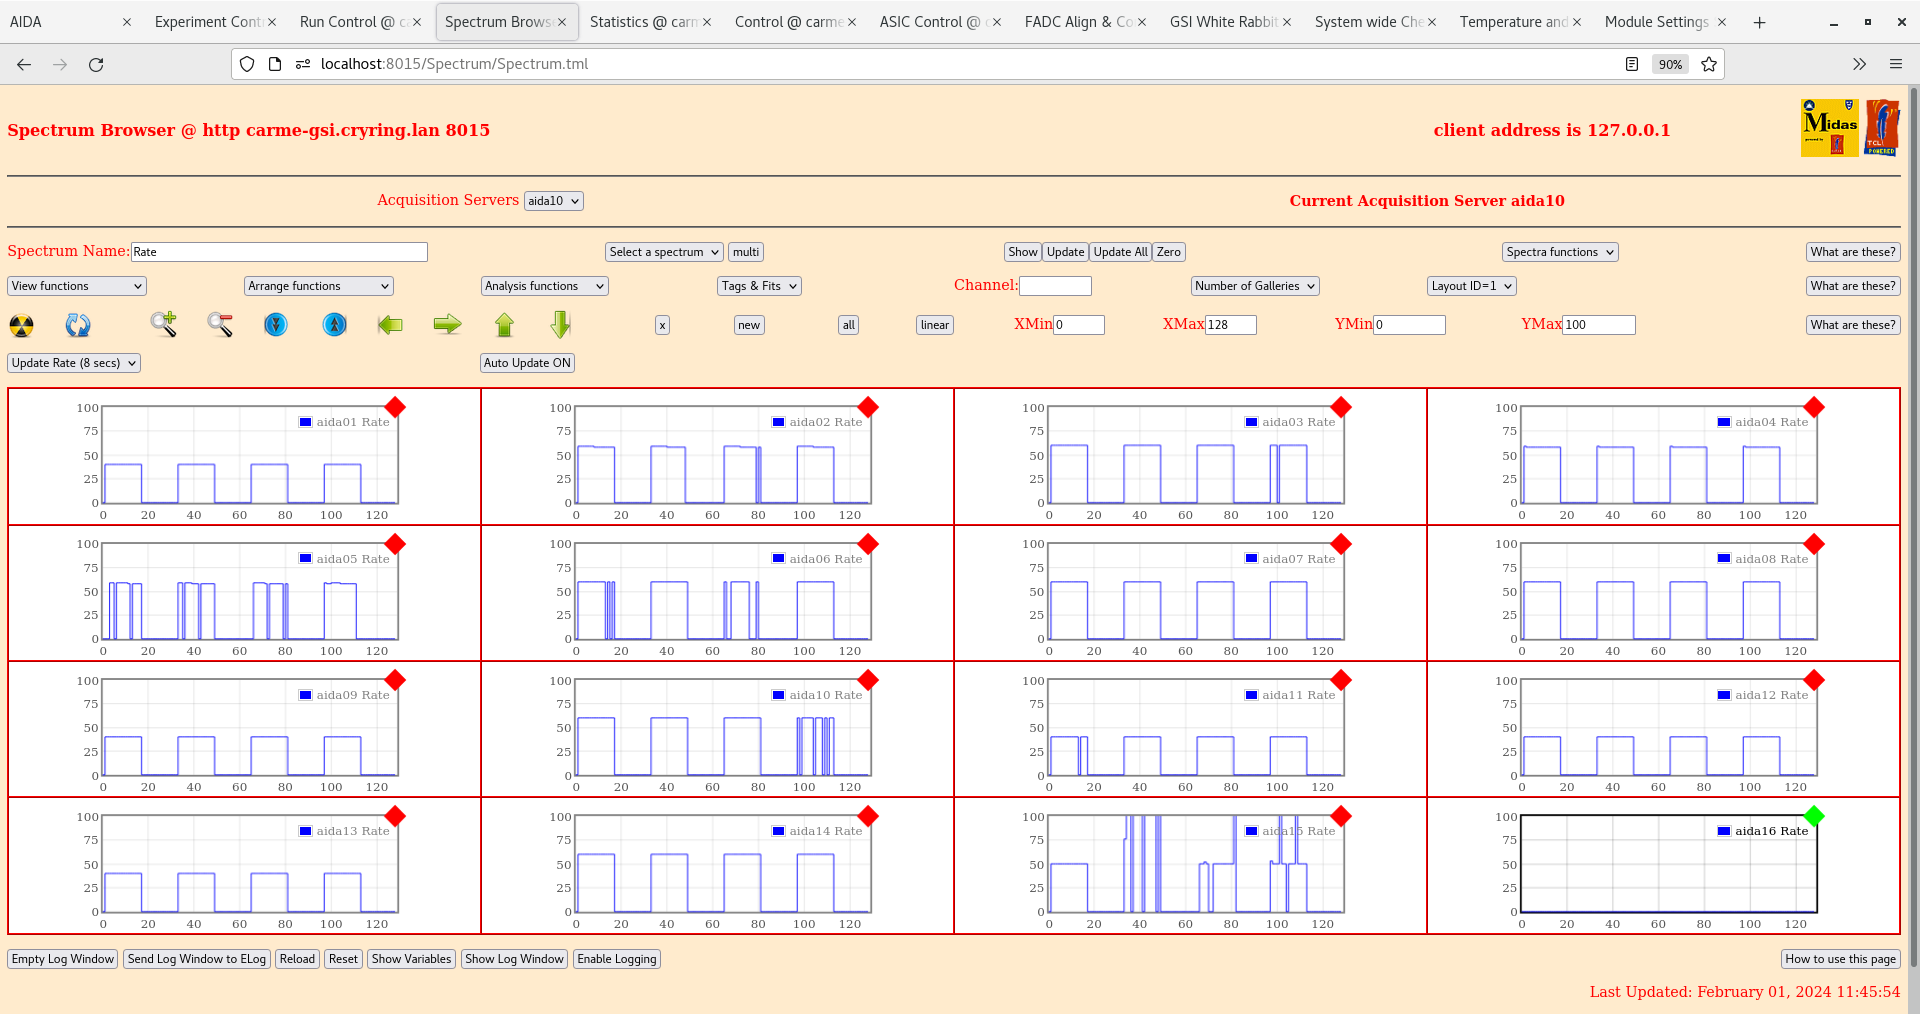The width and height of the screenshot is (1920, 1014).
Task: Select the Zero spectrum radiation icon
Action: tap(21, 325)
